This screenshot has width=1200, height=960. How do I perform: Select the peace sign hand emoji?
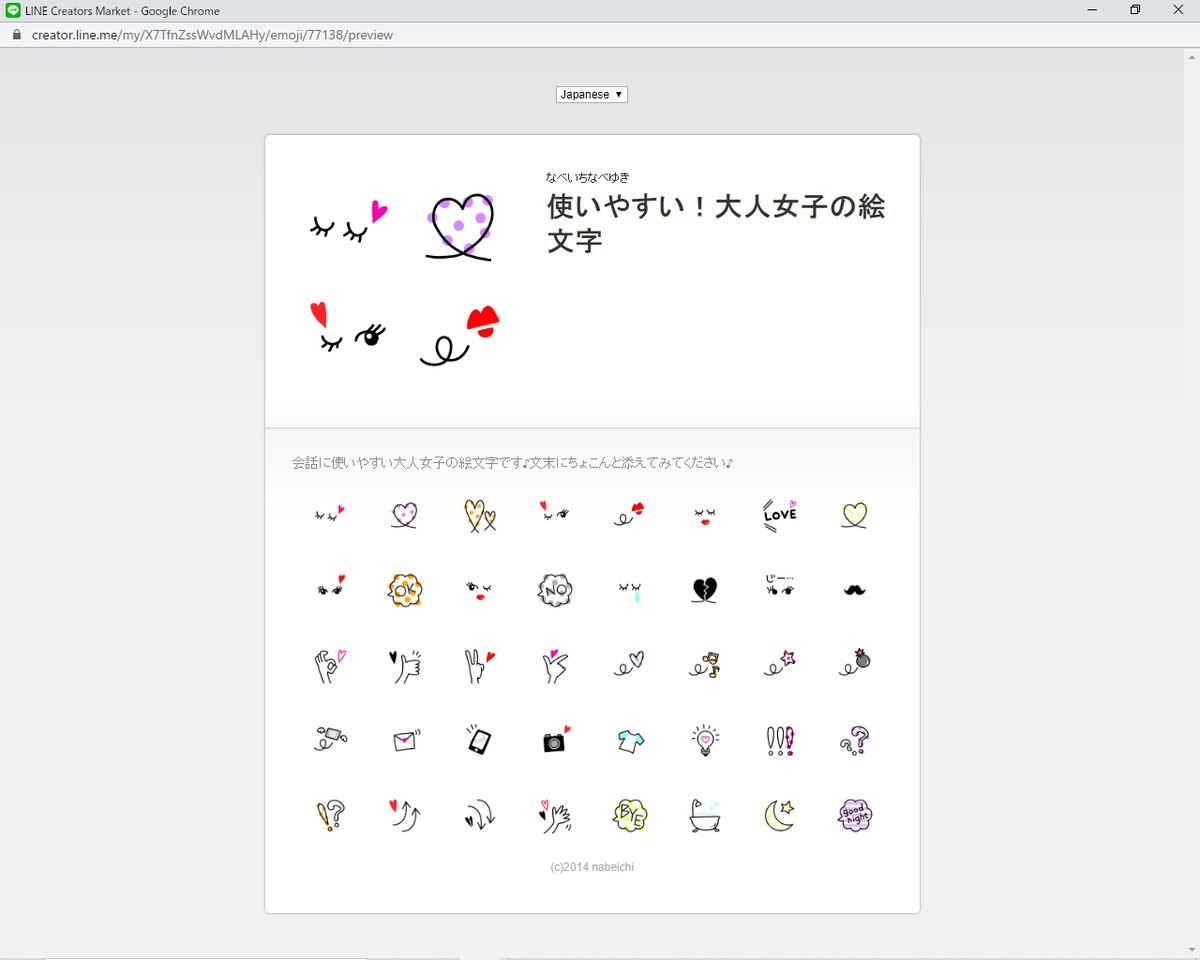click(480, 665)
